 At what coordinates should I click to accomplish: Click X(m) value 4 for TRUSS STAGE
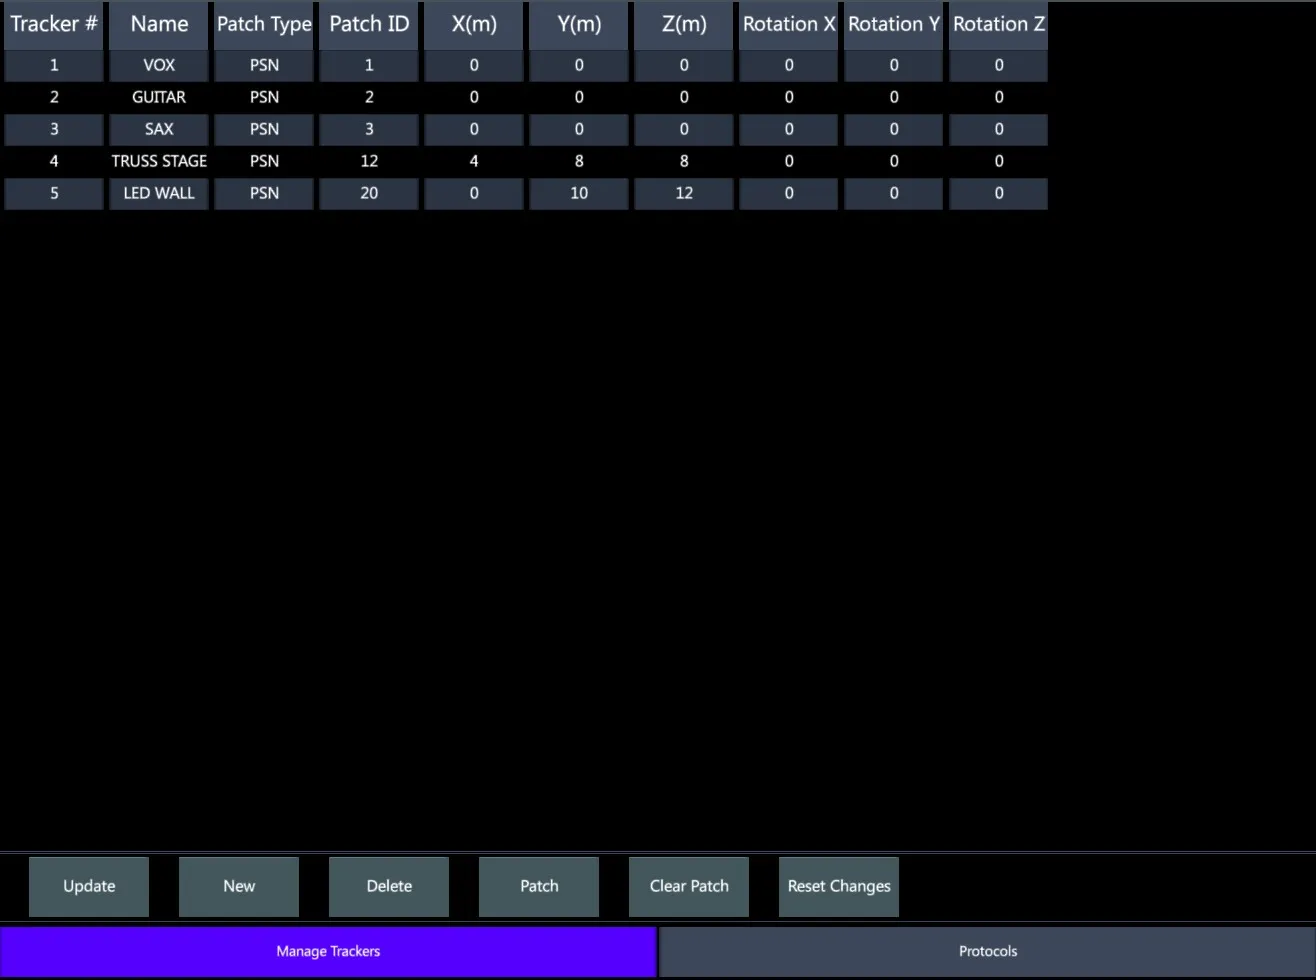tap(474, 161)
